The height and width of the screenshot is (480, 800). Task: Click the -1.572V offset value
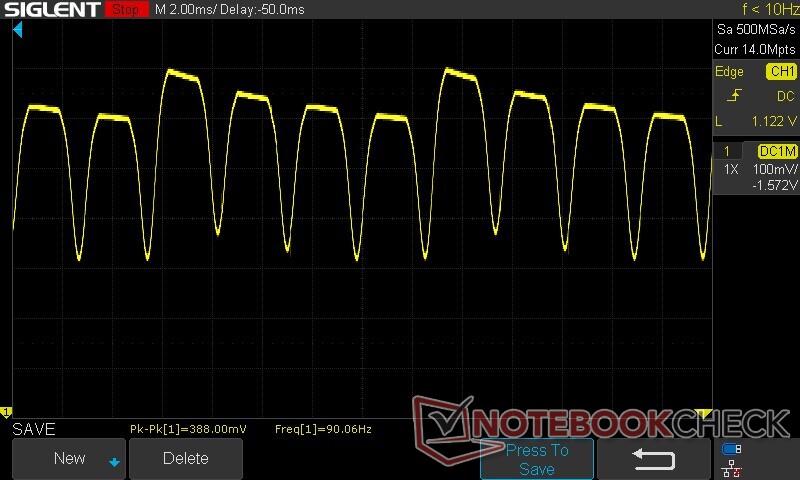point(774,186)
